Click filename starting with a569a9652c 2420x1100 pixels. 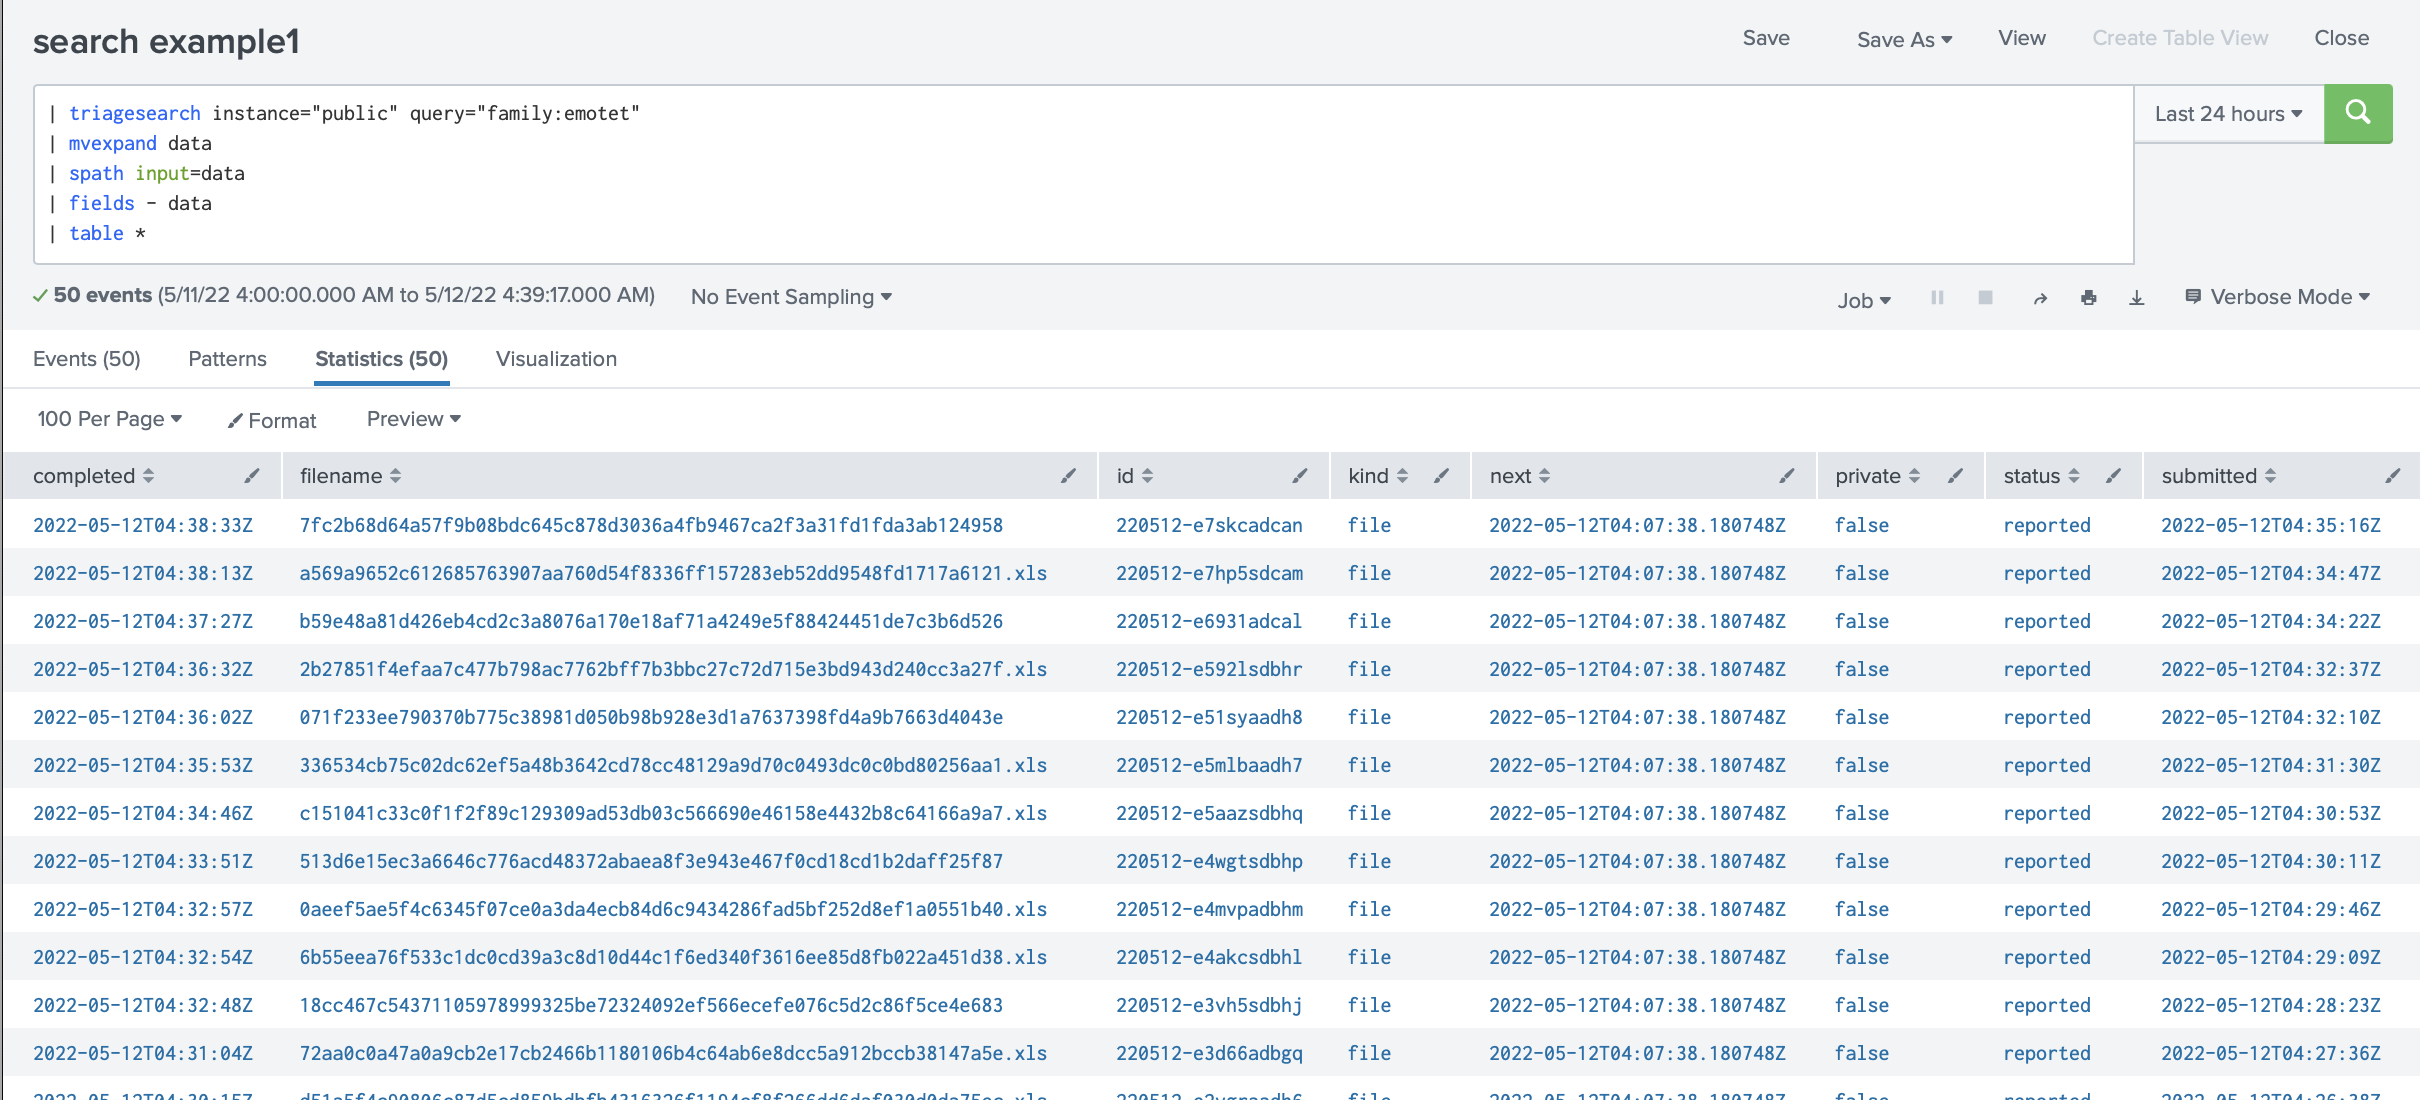(673, 573)
